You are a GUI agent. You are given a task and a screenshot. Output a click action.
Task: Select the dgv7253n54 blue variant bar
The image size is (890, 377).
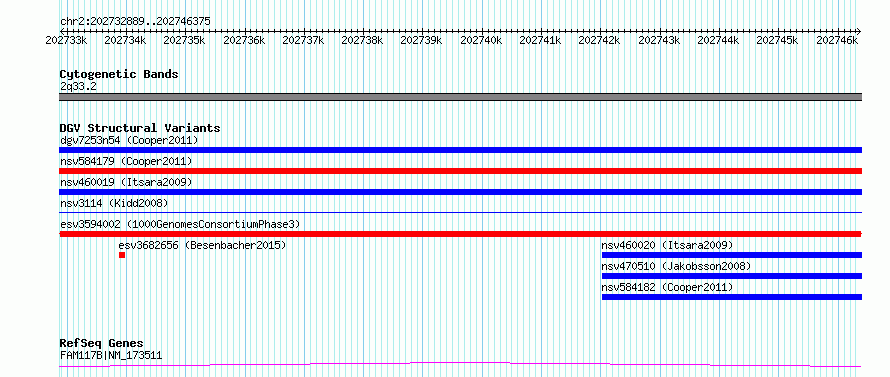click(x=460, y=150)
